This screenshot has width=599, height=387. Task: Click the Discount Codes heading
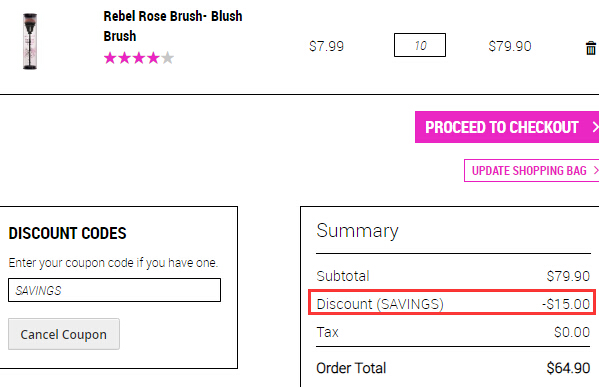pos(67,233)
